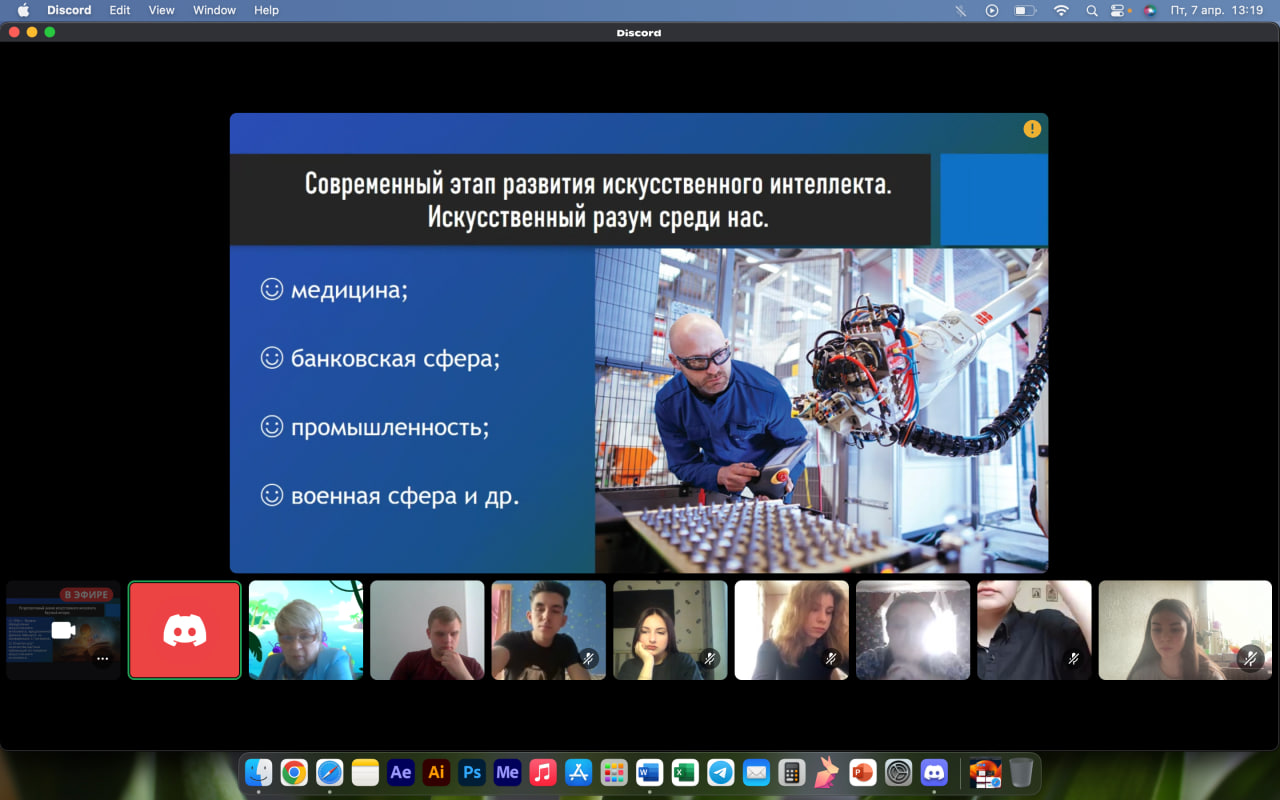The width and height of the screenshot is (1280, 800).
Task: Click the «В ЭФИРЕ» live badge
Action: point(86,595)
